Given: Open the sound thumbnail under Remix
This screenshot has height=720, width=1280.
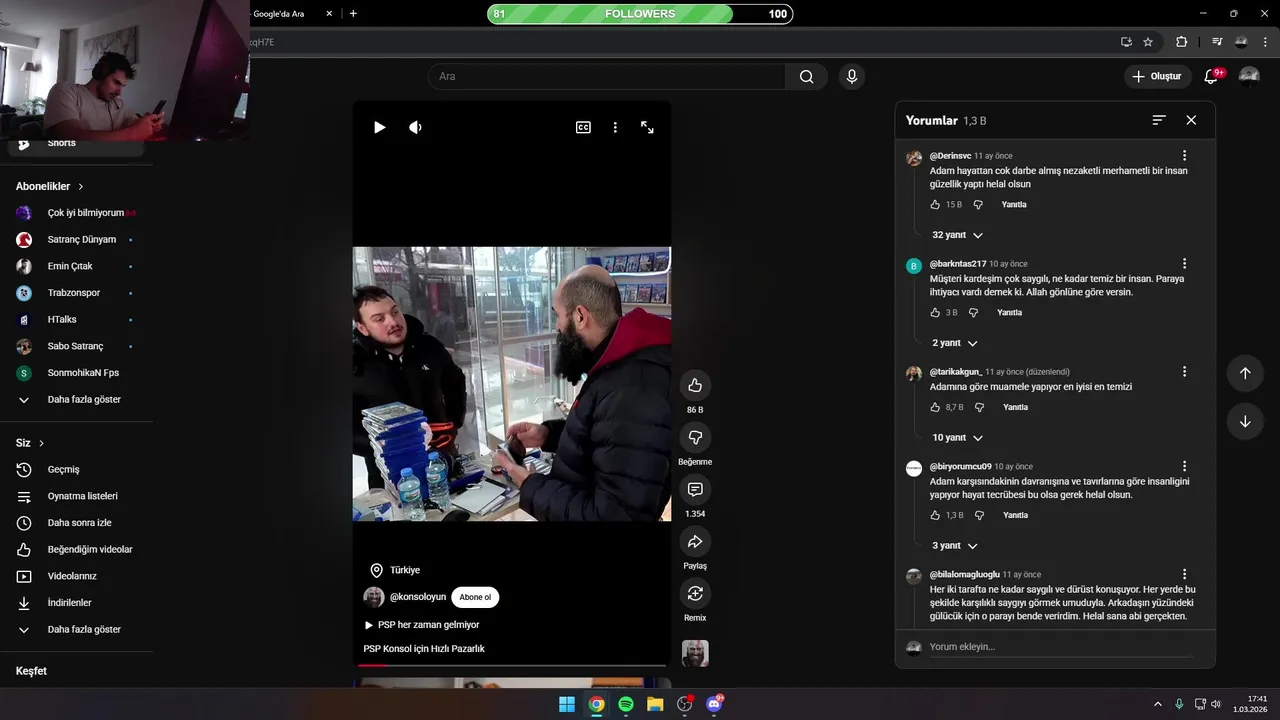Looking at the screenshot, I should [695, 653].
